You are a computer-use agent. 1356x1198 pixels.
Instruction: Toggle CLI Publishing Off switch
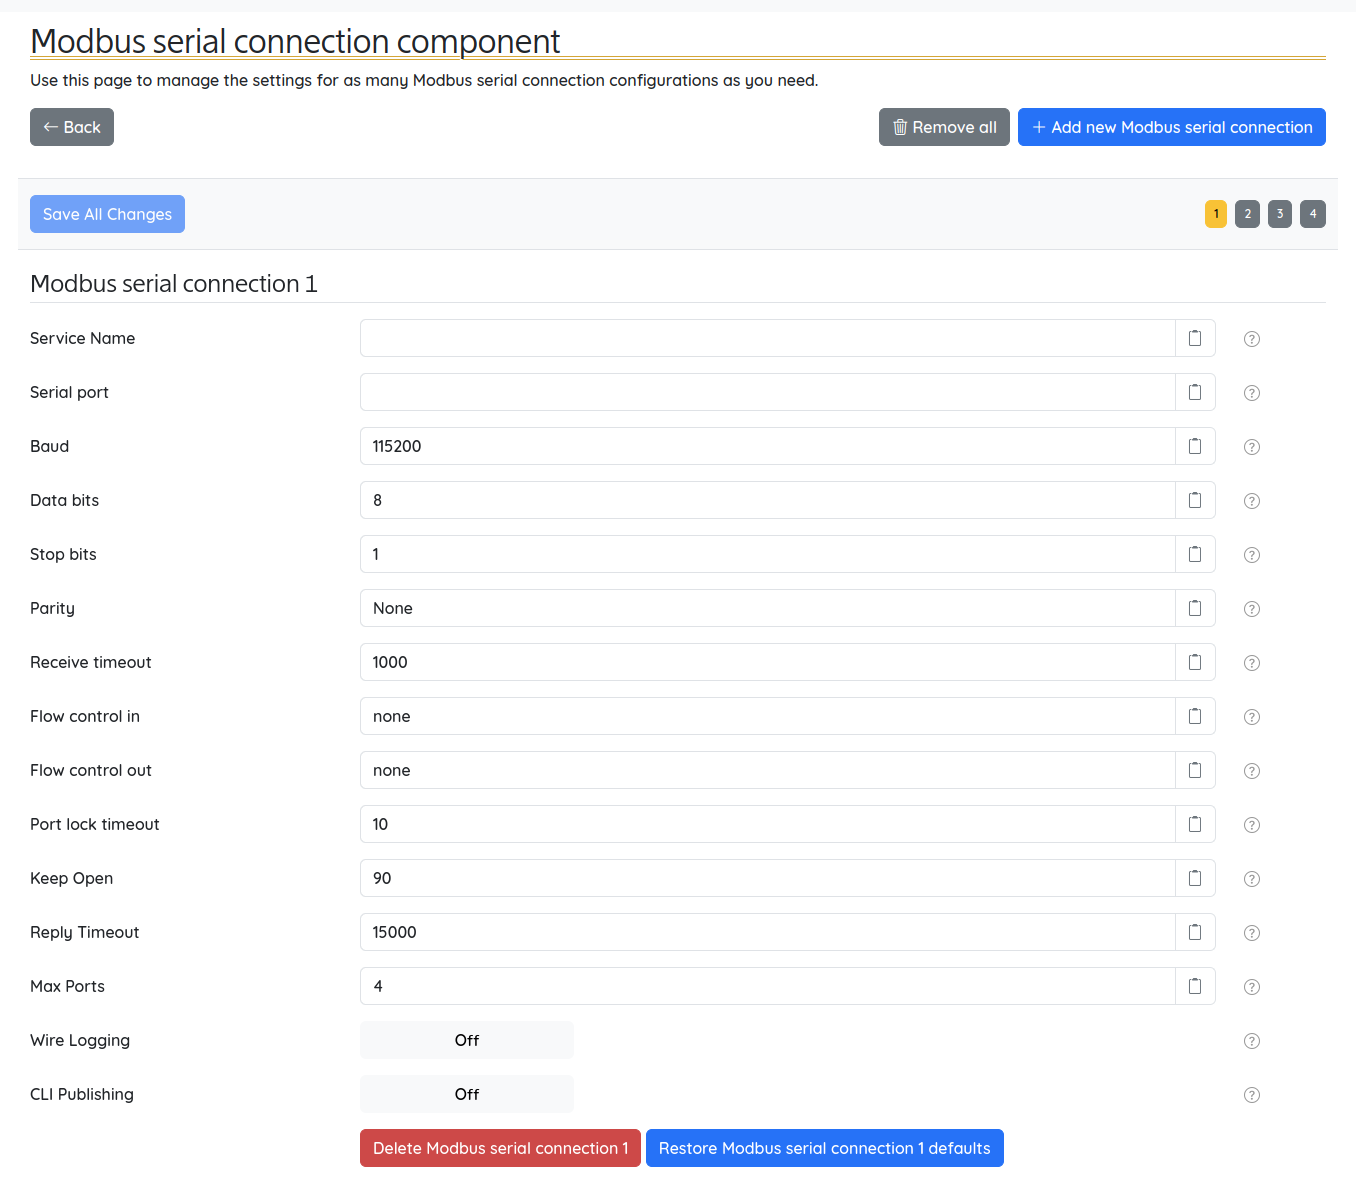(x=467, y=1094)
